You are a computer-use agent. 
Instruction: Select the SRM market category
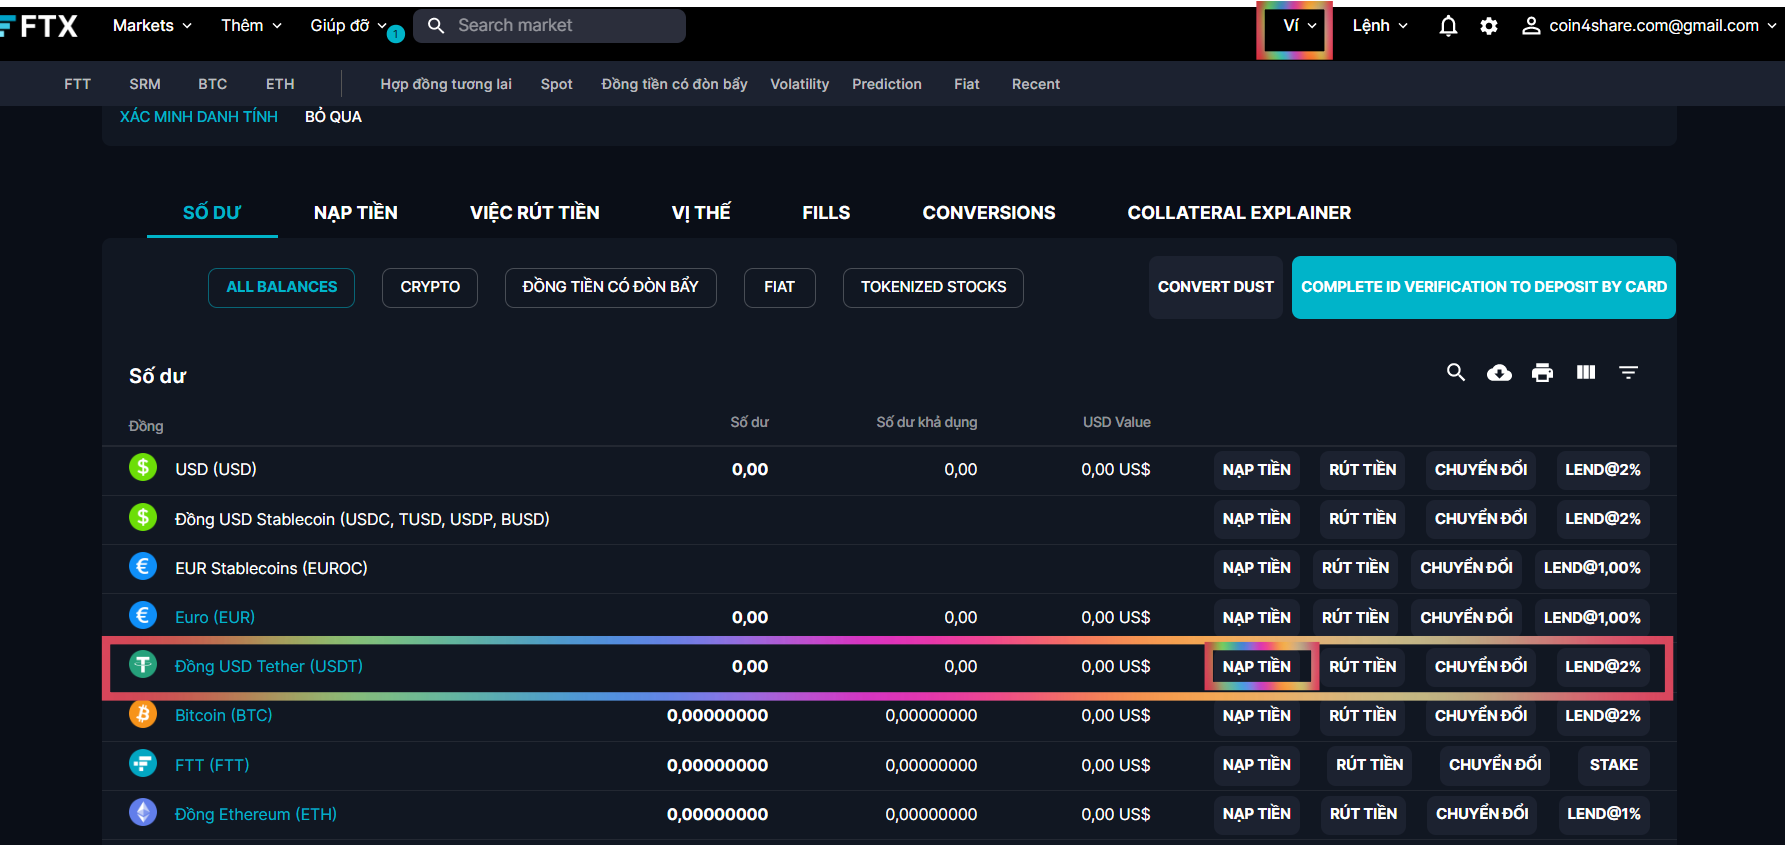click(x=145, y=84)
